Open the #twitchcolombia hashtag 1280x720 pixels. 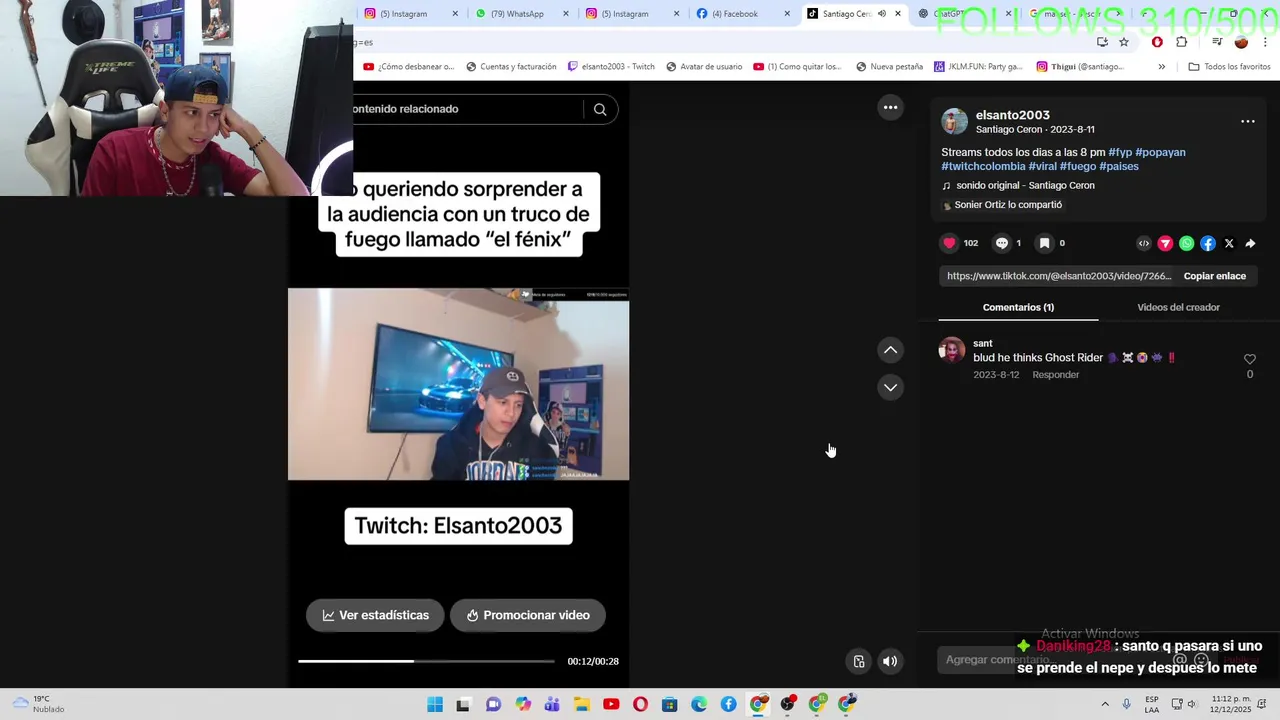(983, 166)
